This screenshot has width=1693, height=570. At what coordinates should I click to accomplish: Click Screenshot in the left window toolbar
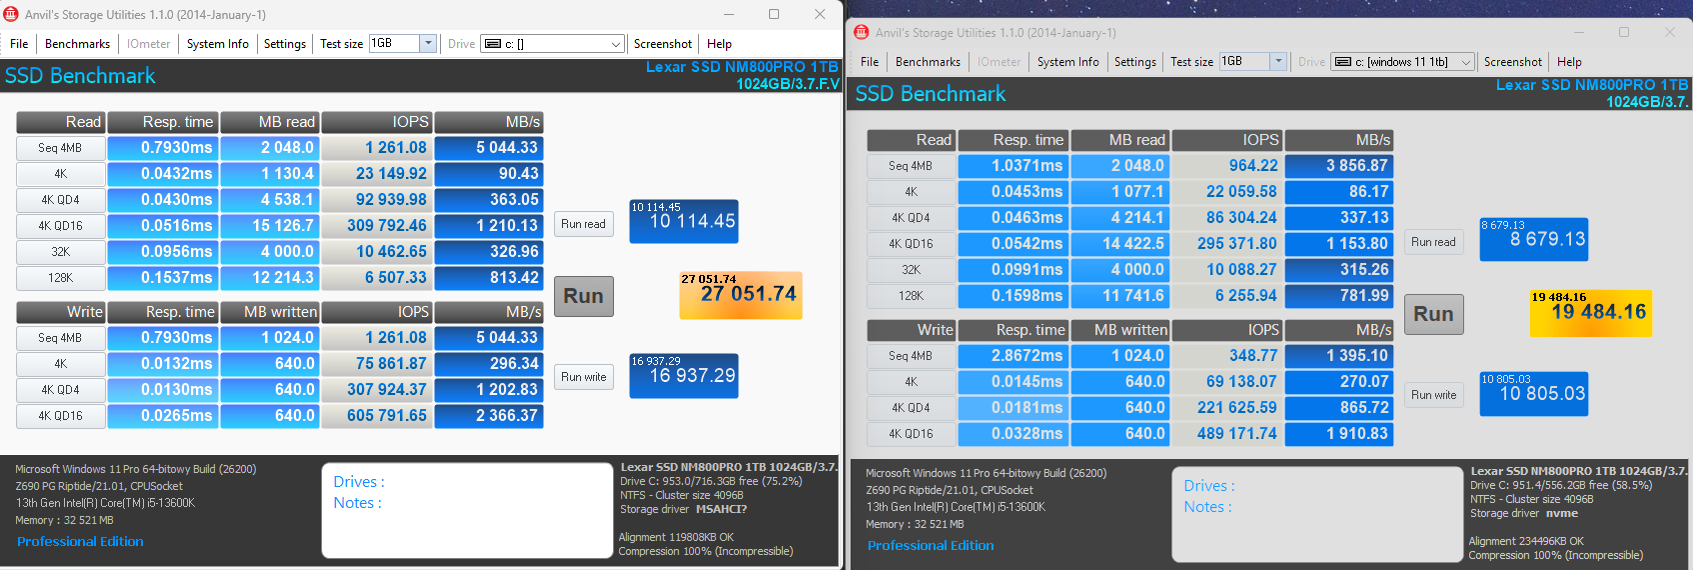tap(662, 44)
